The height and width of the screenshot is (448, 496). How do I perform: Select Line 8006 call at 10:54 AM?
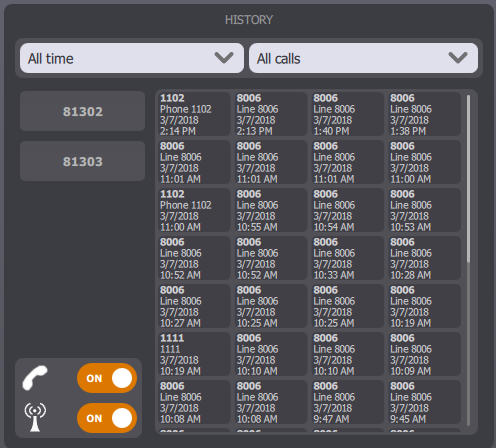pos(347,210)
